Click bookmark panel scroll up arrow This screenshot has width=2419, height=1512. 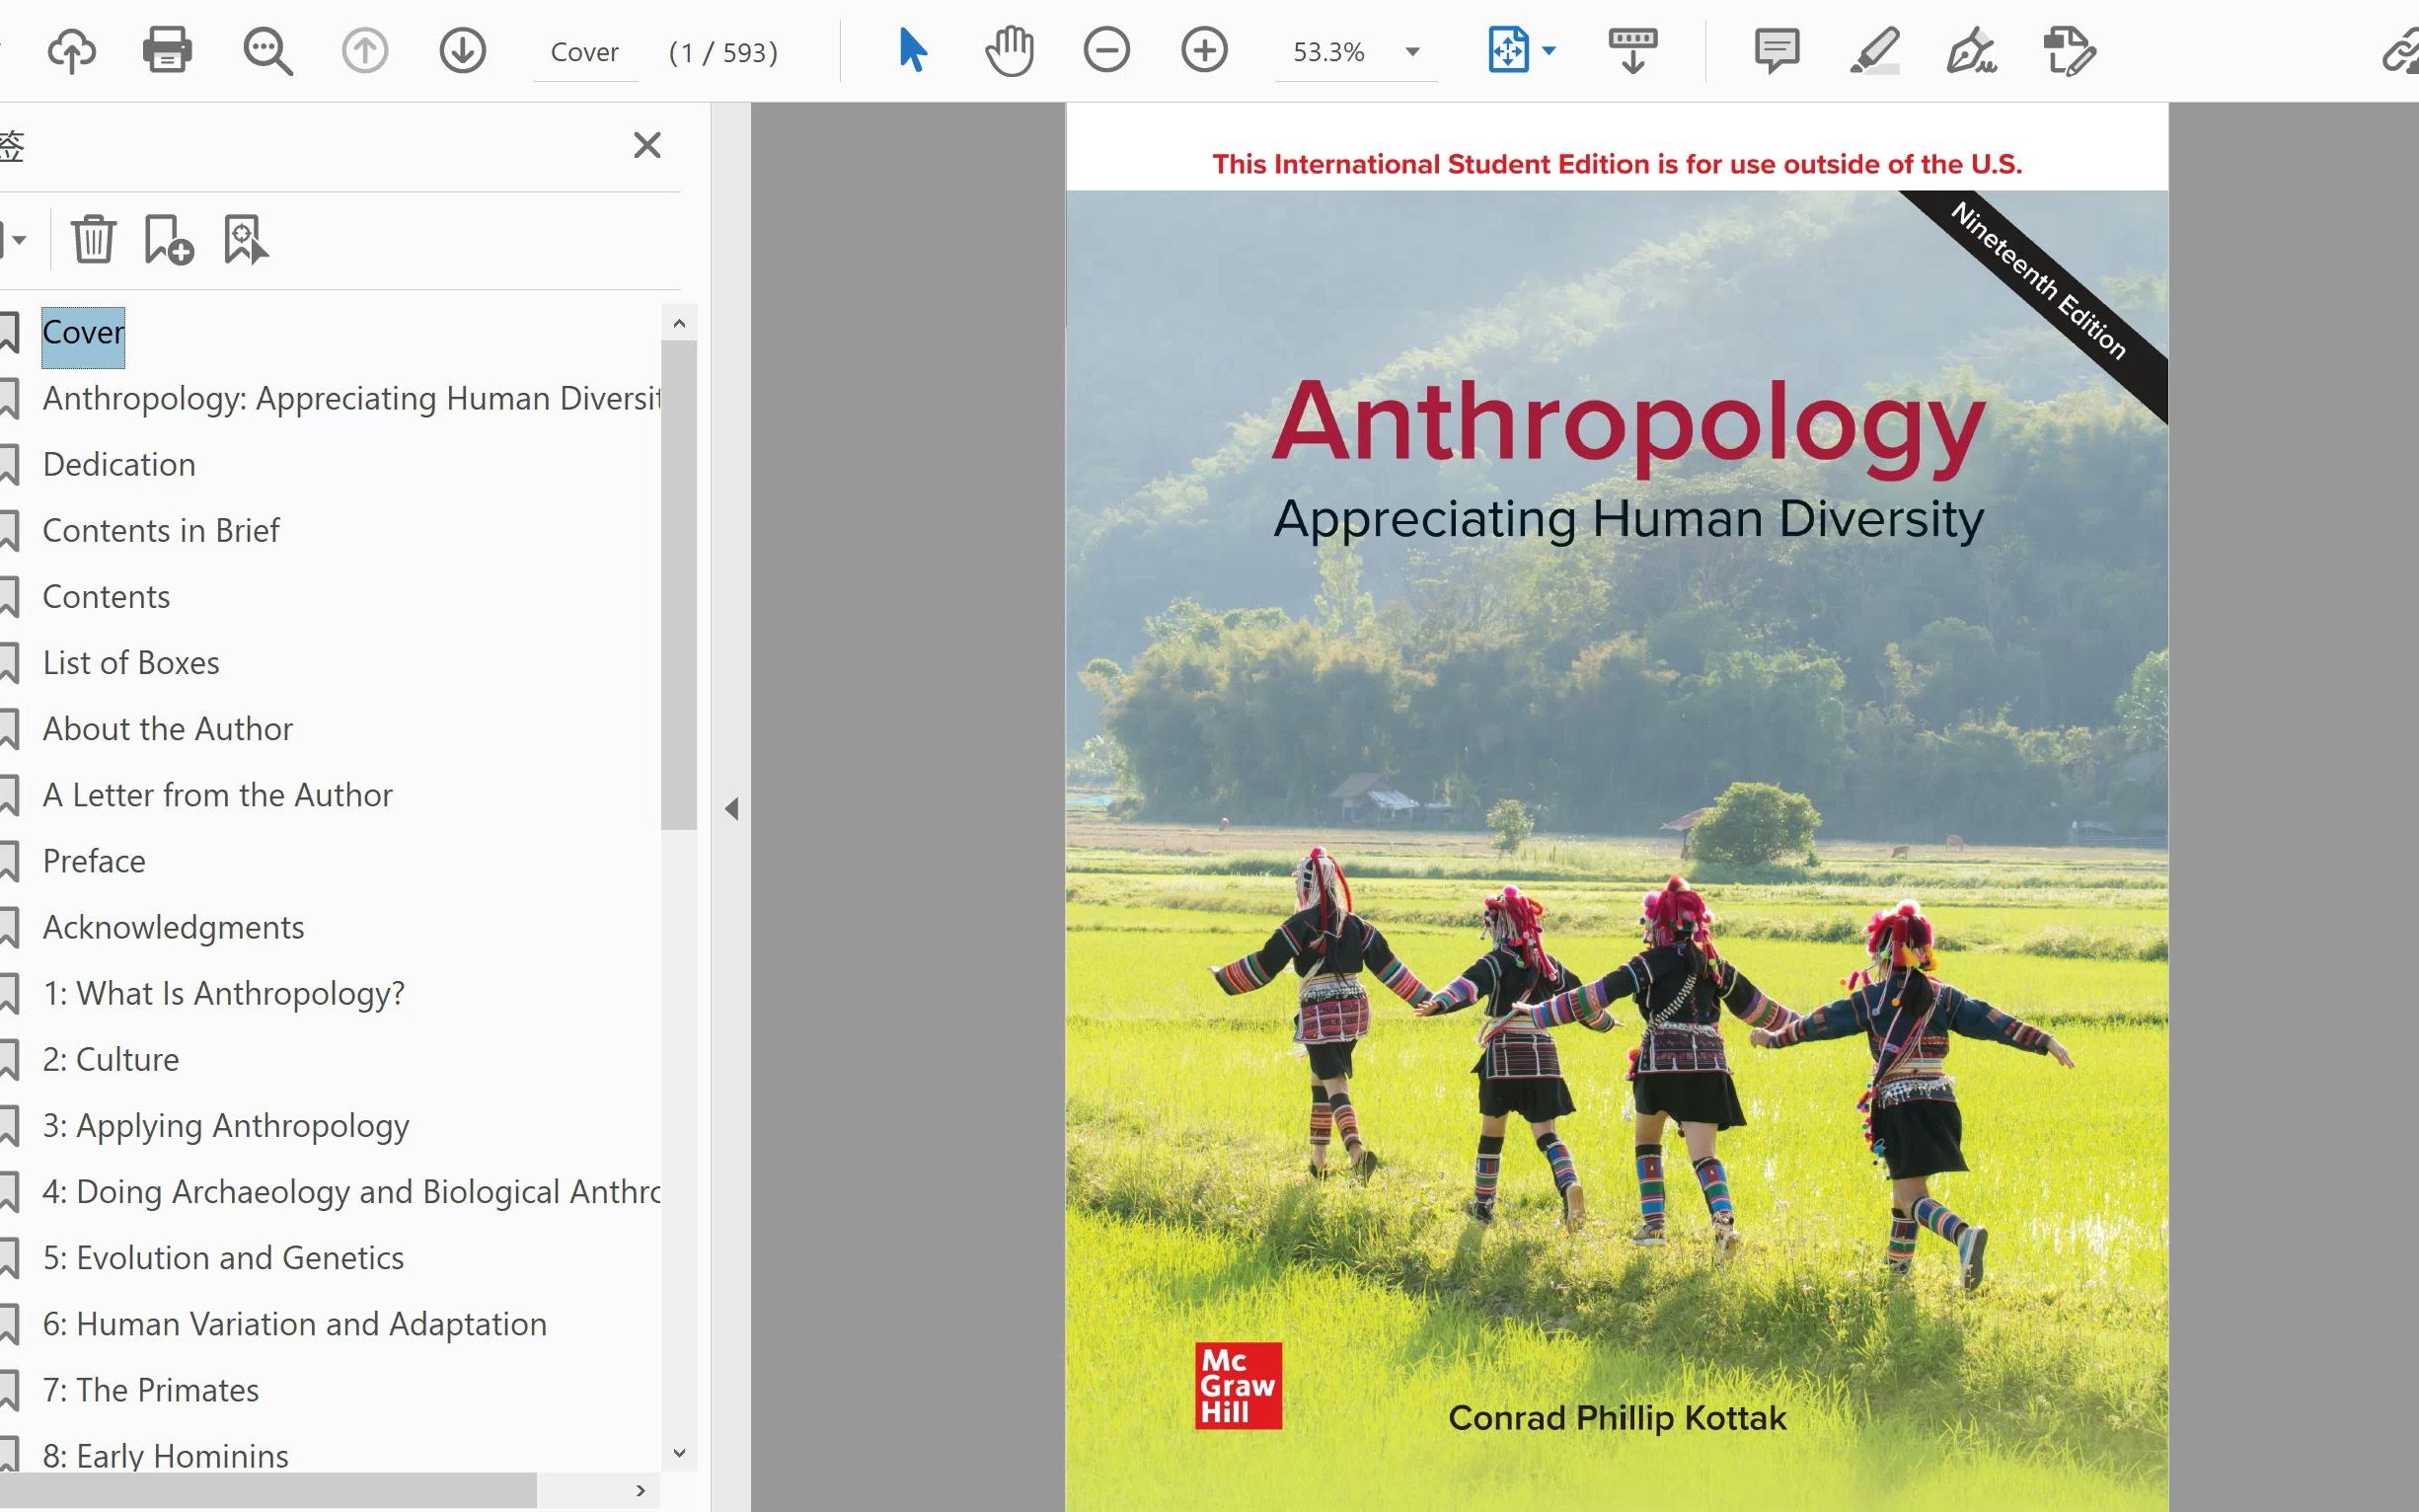pyautogui.click(x=679, y=322)
